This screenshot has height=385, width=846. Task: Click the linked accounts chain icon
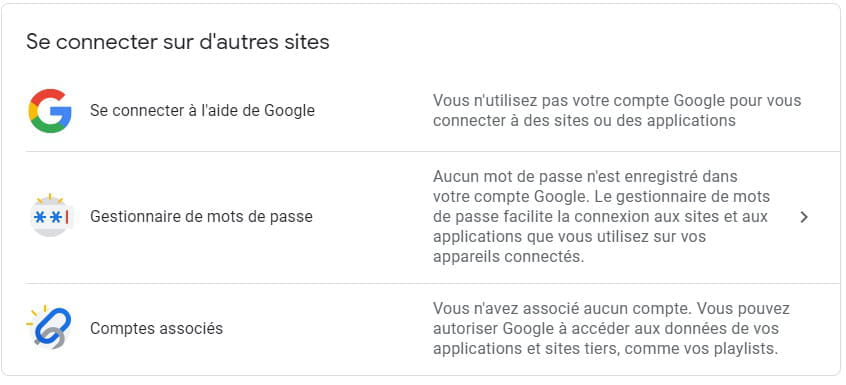click(49, 327)
